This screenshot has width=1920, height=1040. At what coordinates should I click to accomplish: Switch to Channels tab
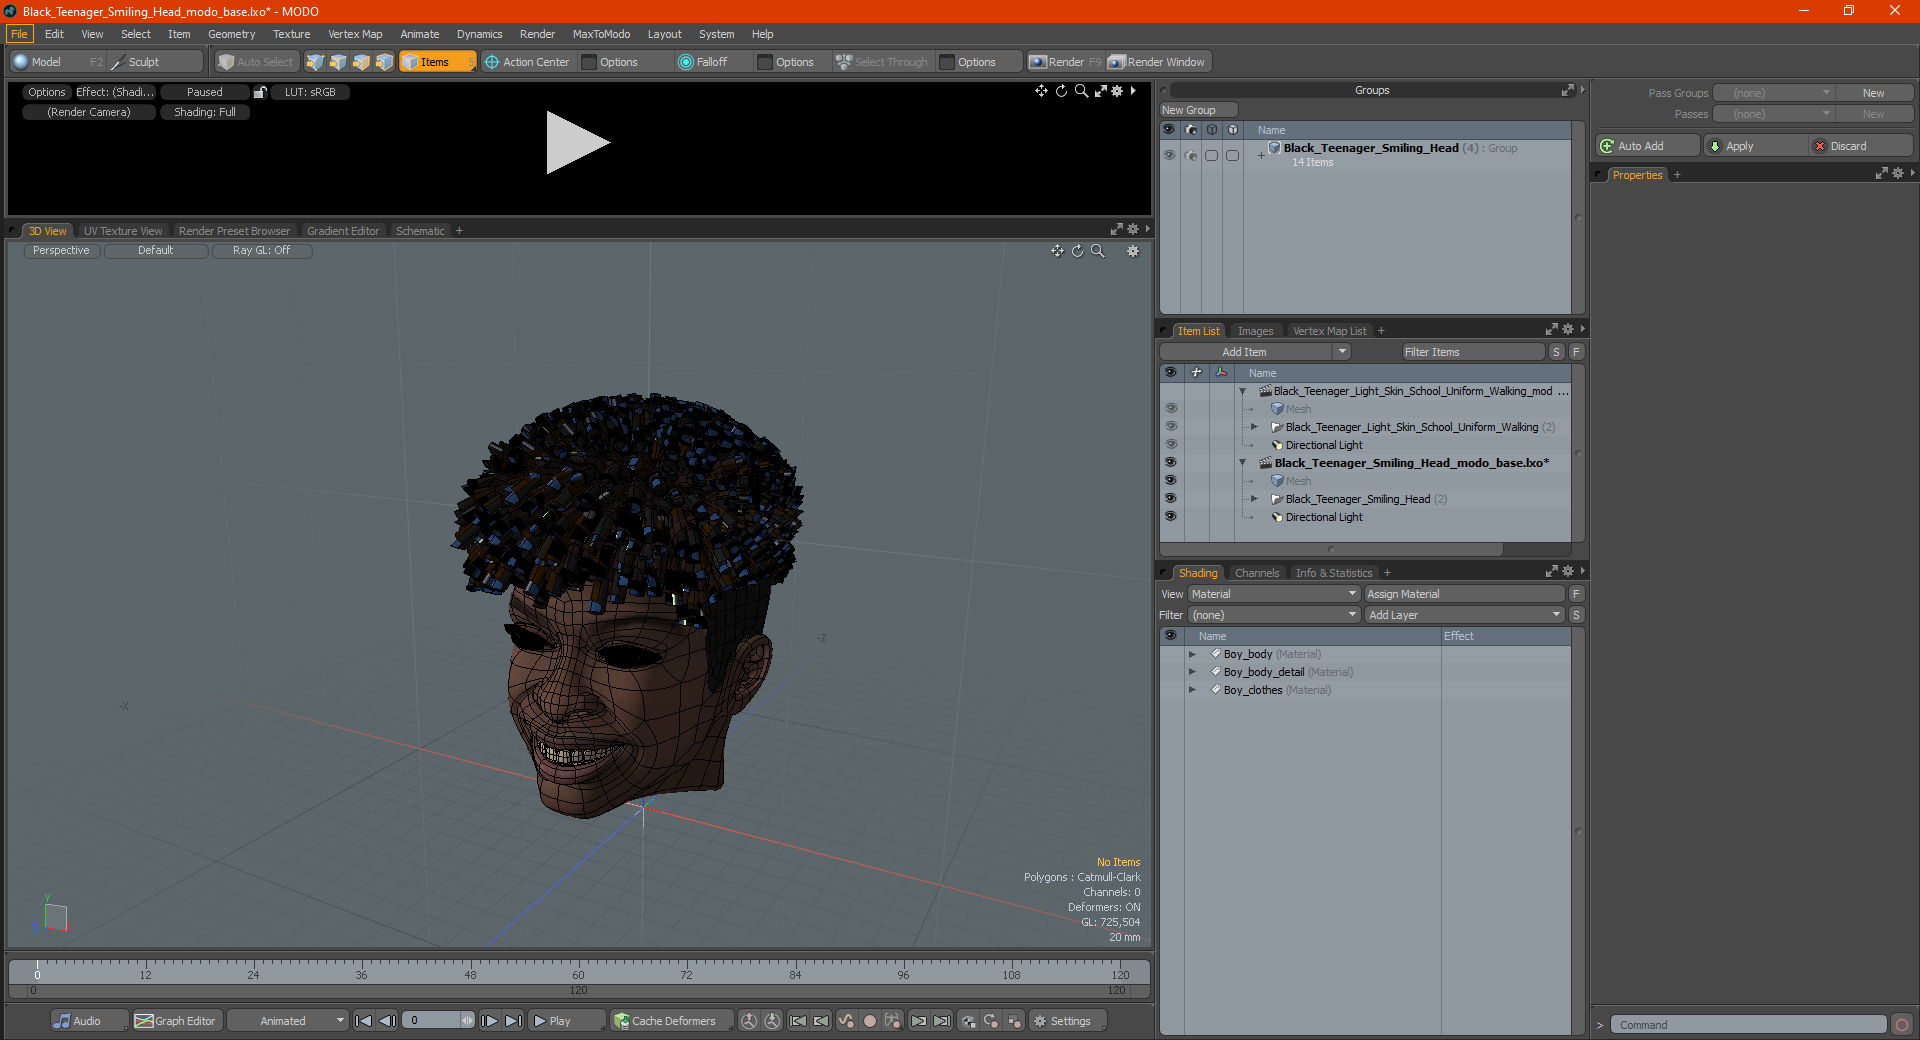(1257, 573)
